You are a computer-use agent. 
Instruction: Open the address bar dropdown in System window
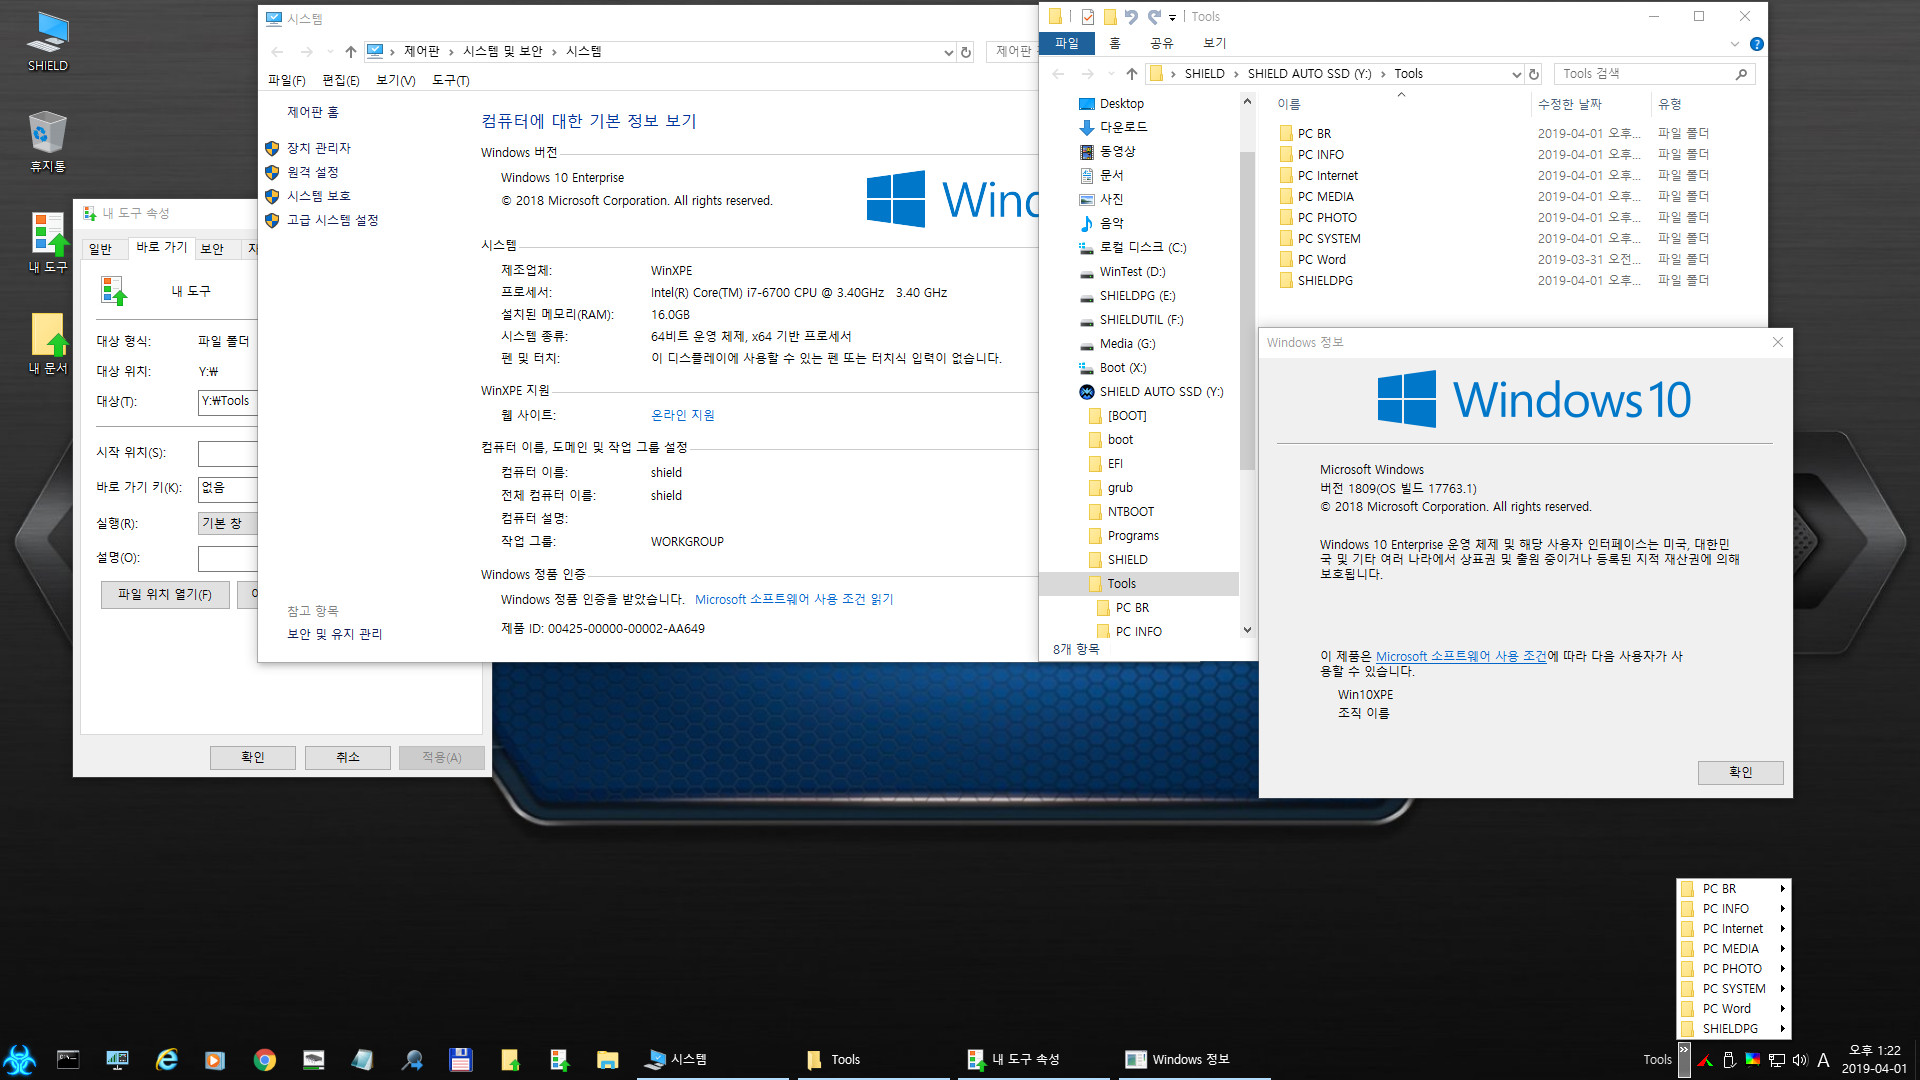point(948,52)
